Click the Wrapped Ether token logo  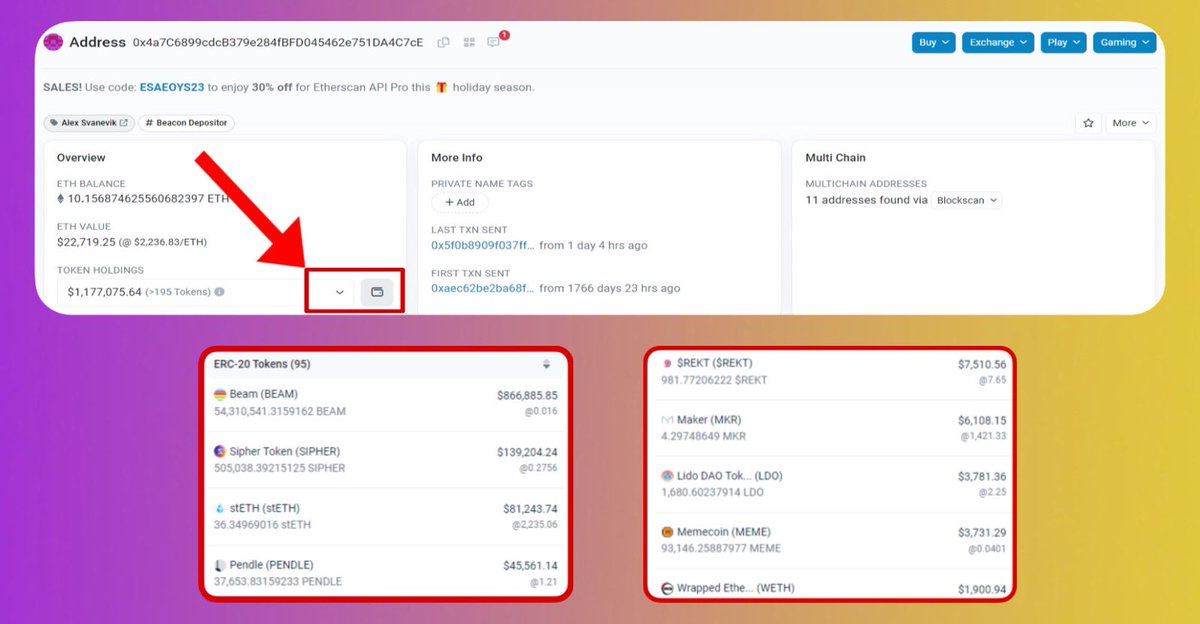(667, 588)
